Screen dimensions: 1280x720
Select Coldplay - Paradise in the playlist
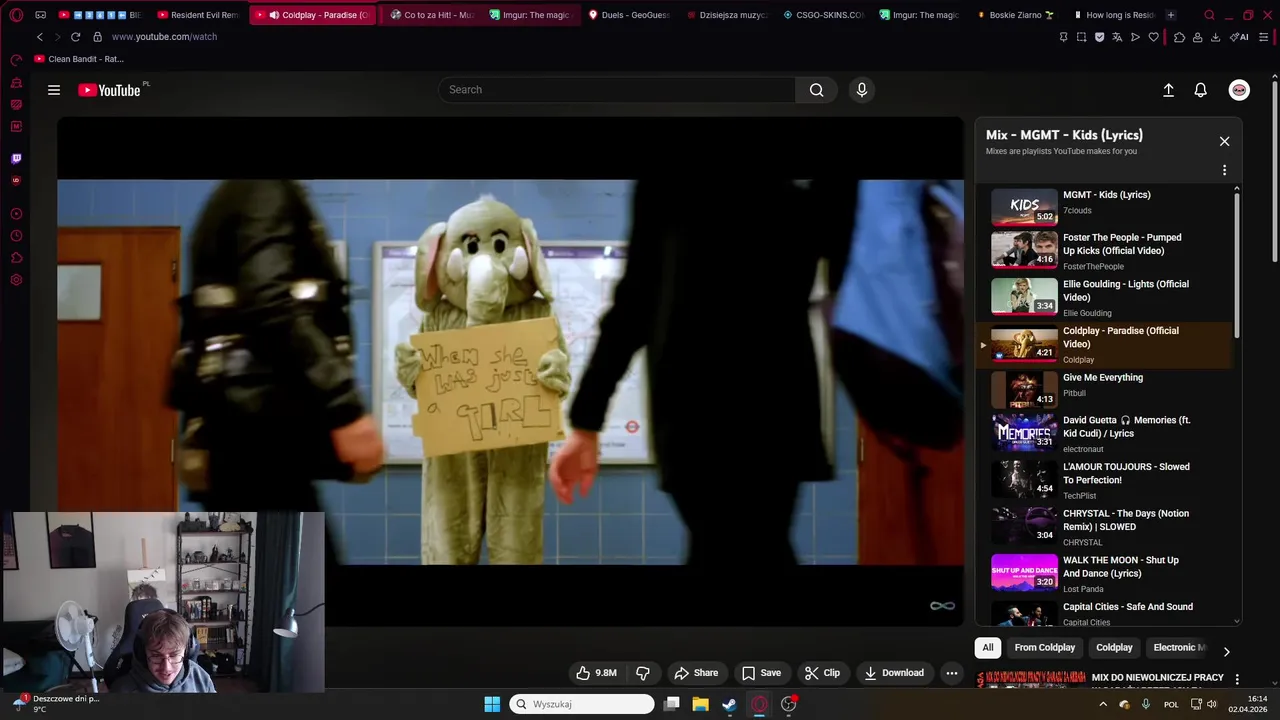click(x=1107, y=344)
